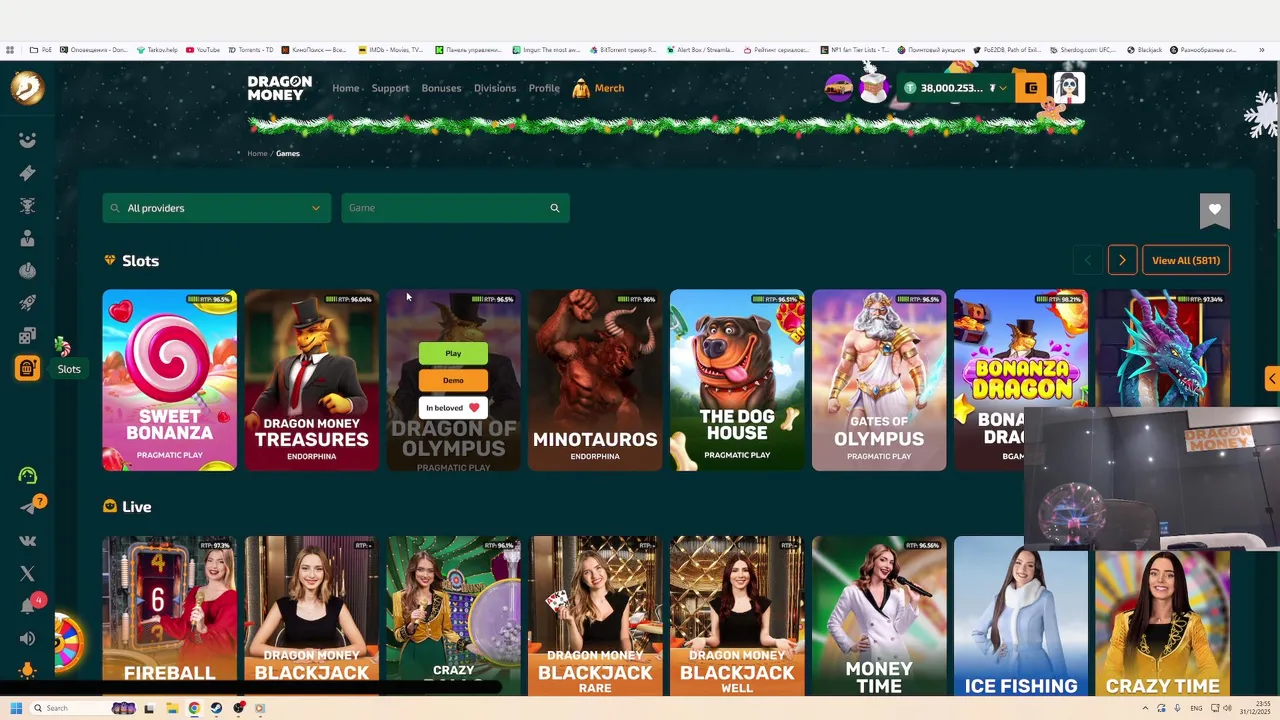Image resolution: width=1280 pixels, height=720 pixels.
Task: Open Support in top navigation
Action: click(390, 88)
